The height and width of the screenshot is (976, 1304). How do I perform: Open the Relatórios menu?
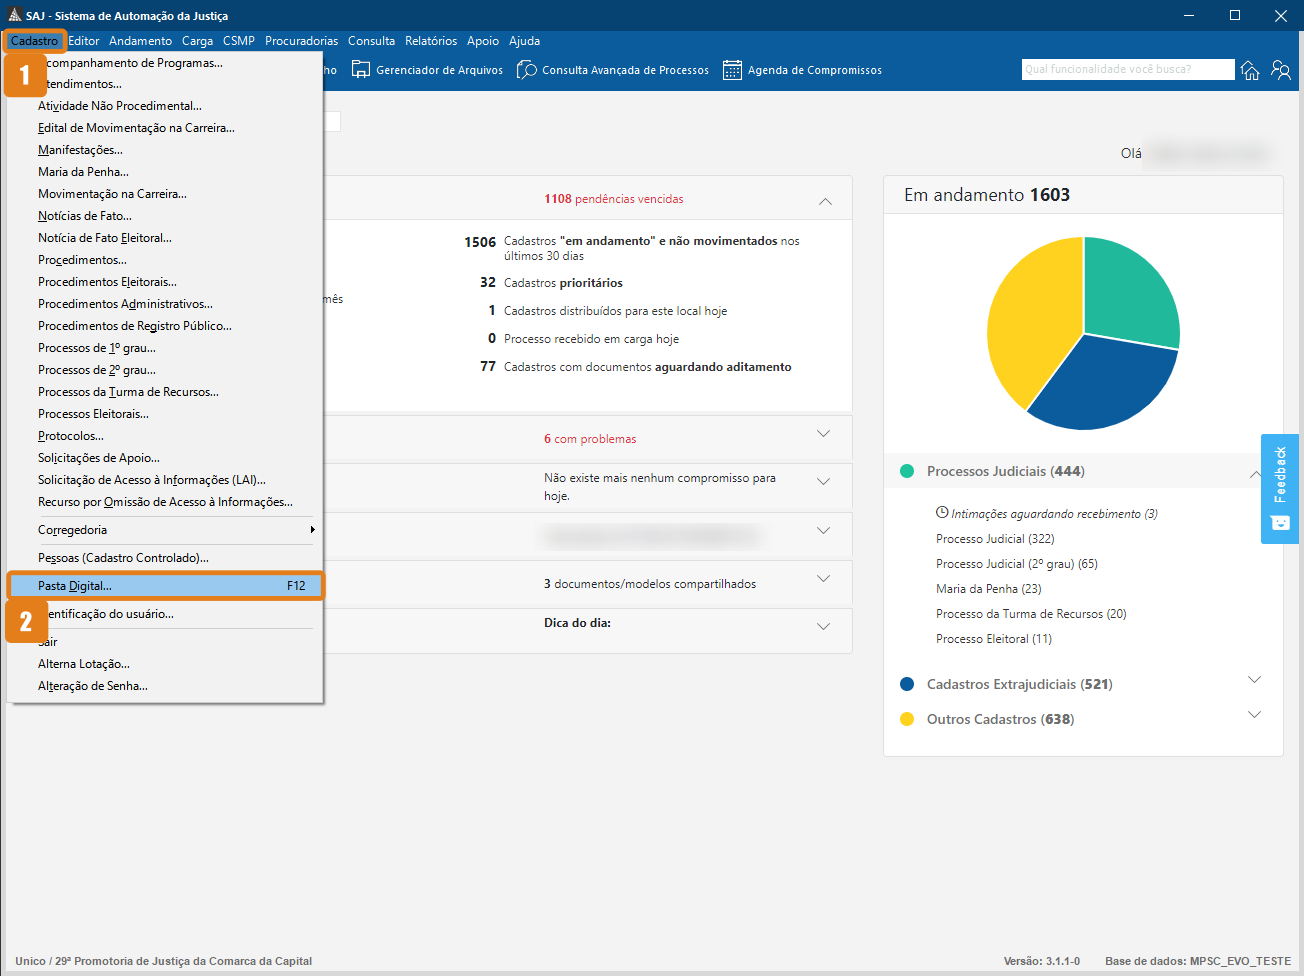click(x=431, y=41)
